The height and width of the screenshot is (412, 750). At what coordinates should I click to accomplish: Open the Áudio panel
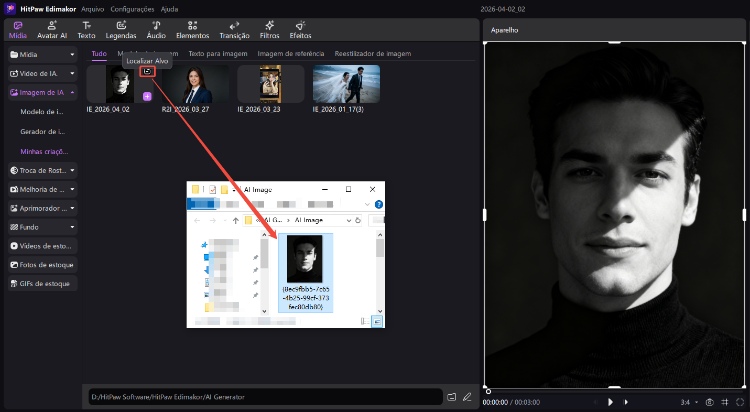(157, 29)
